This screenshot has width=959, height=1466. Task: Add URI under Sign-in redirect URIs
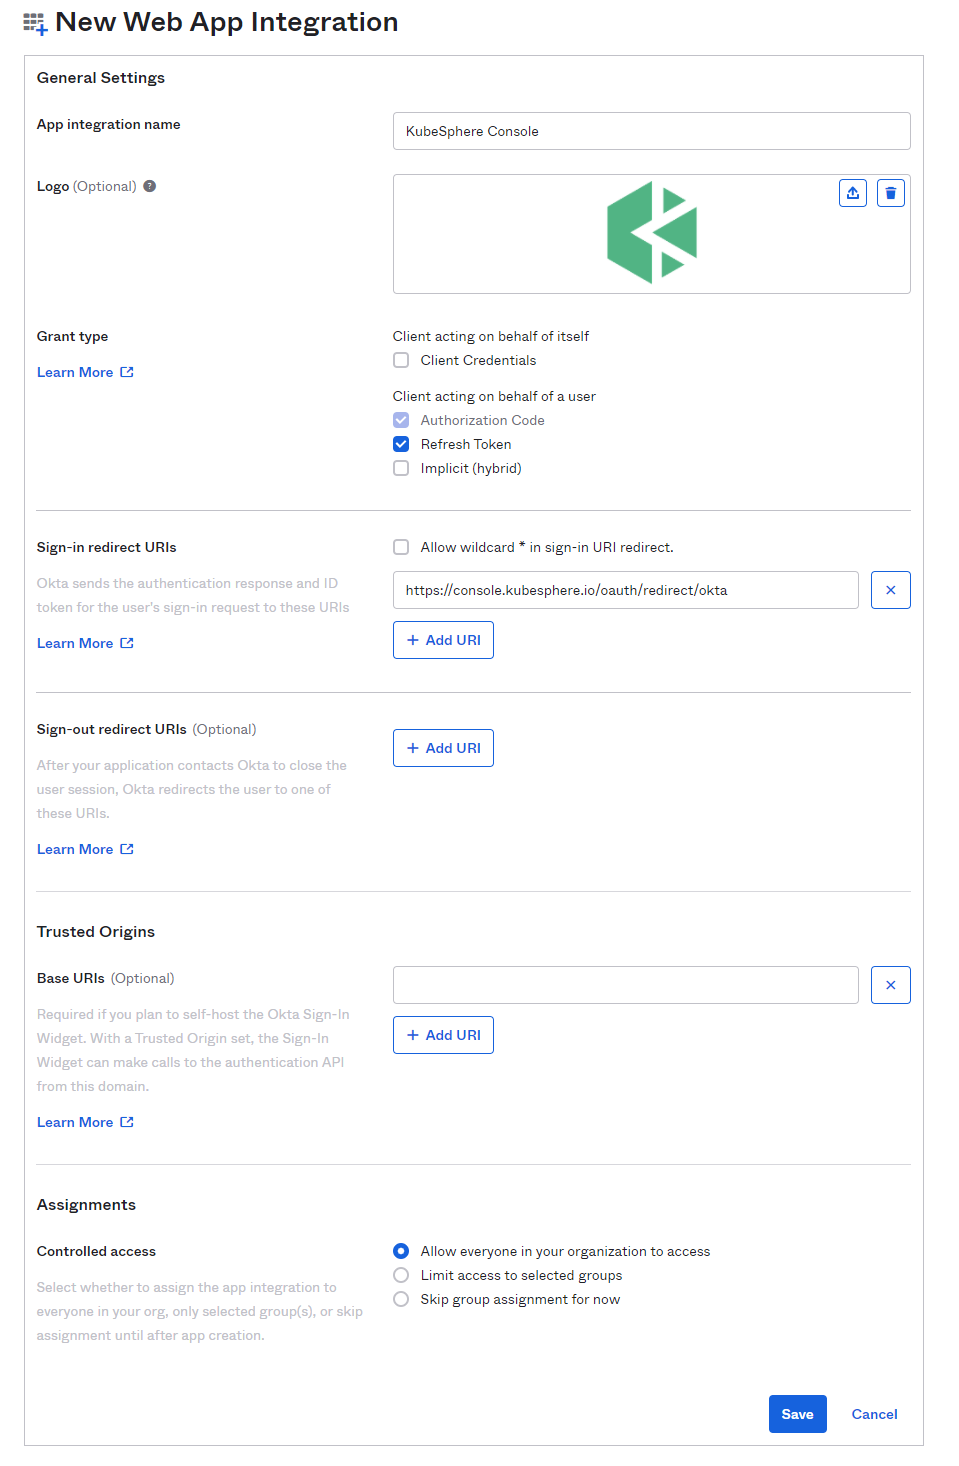pos(443,640)
